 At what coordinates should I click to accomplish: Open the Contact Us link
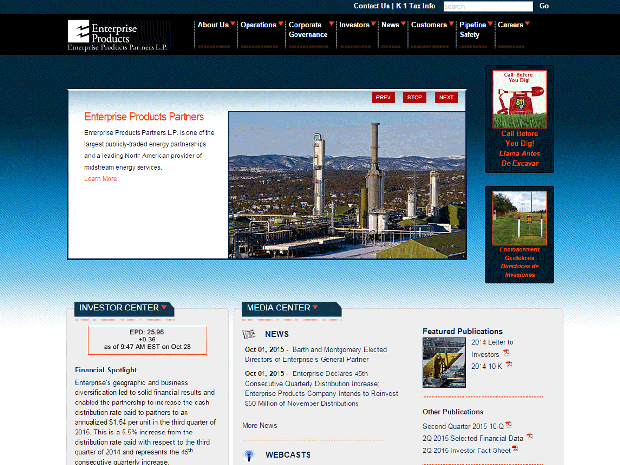click(x=371, y=6)
